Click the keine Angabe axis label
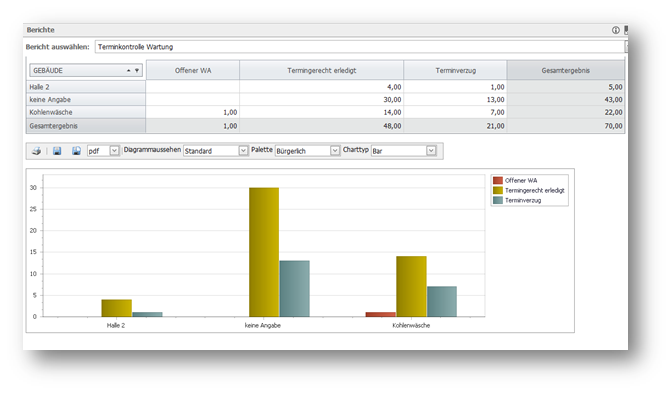671x393 pixels. (263, 325)
